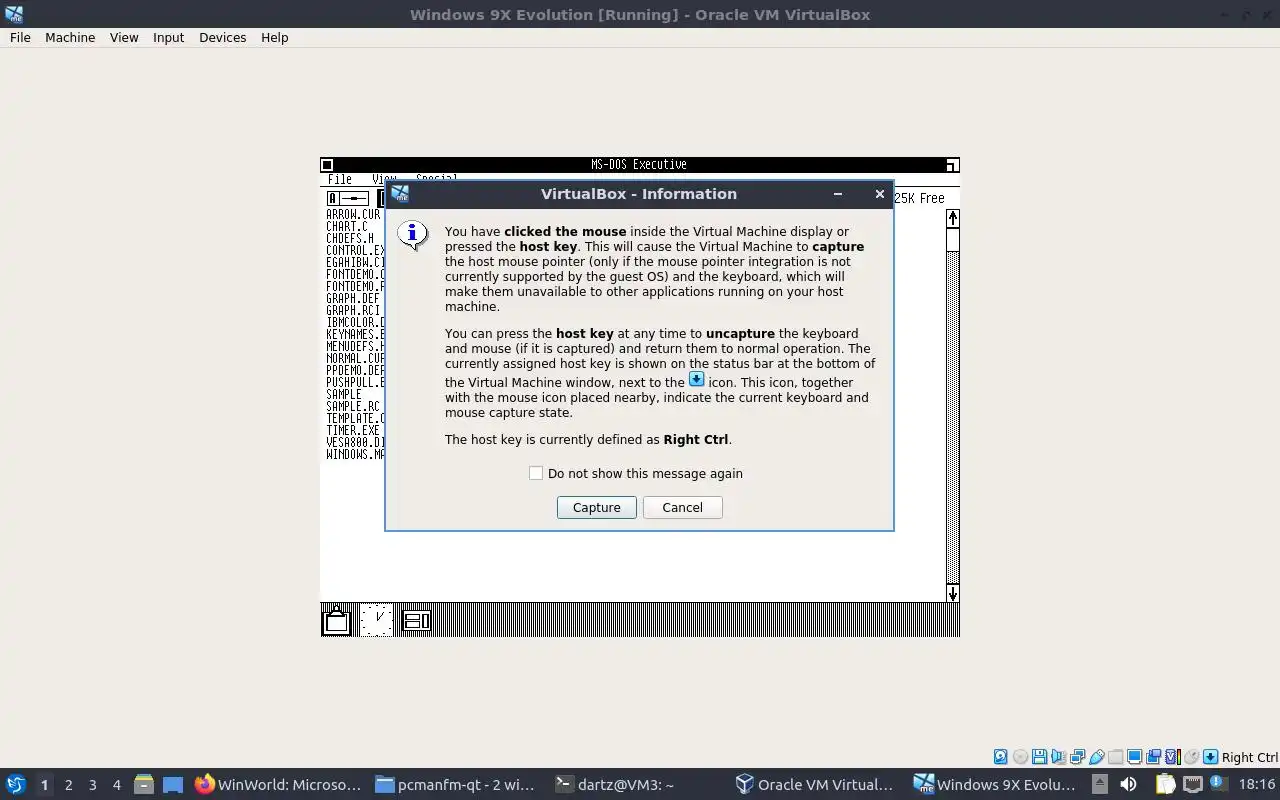Open the Help menu
The image size is (1280, 800).
274,37
